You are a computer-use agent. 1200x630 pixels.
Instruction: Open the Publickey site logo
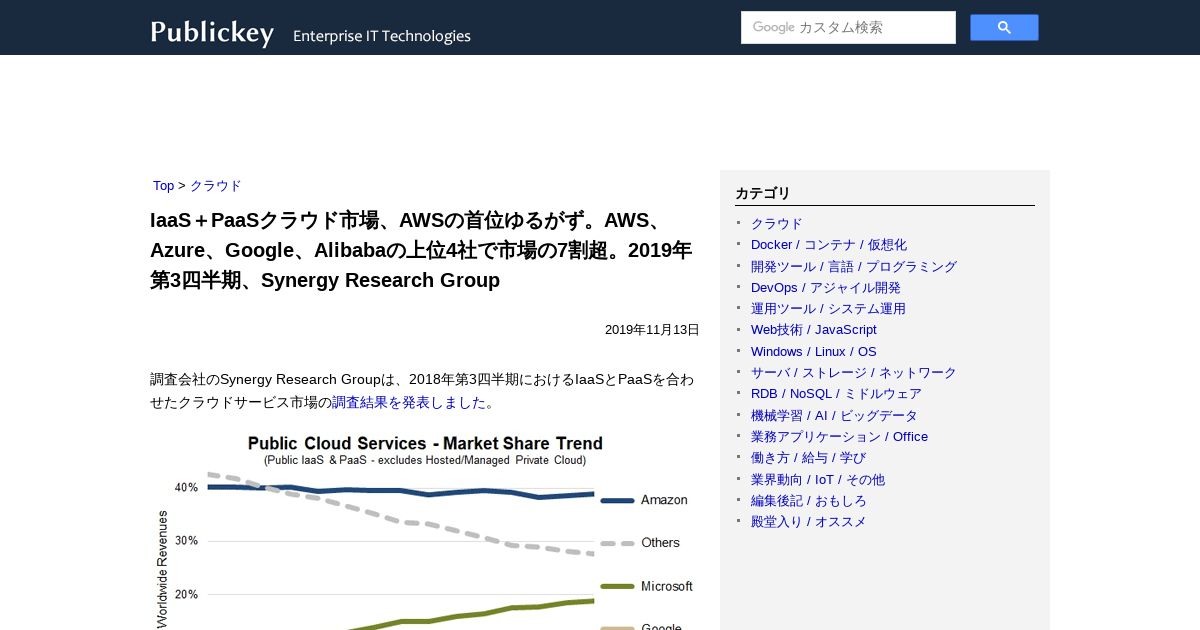(x=212, y=33)
